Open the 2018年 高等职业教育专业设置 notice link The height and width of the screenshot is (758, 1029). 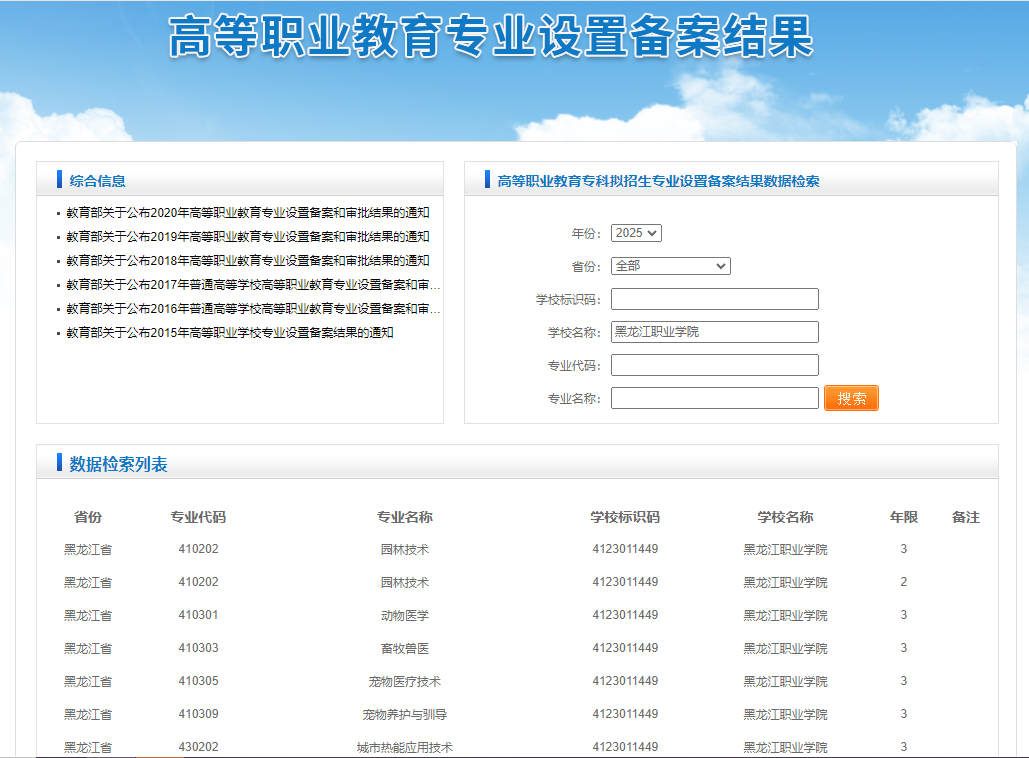[248, 260]
